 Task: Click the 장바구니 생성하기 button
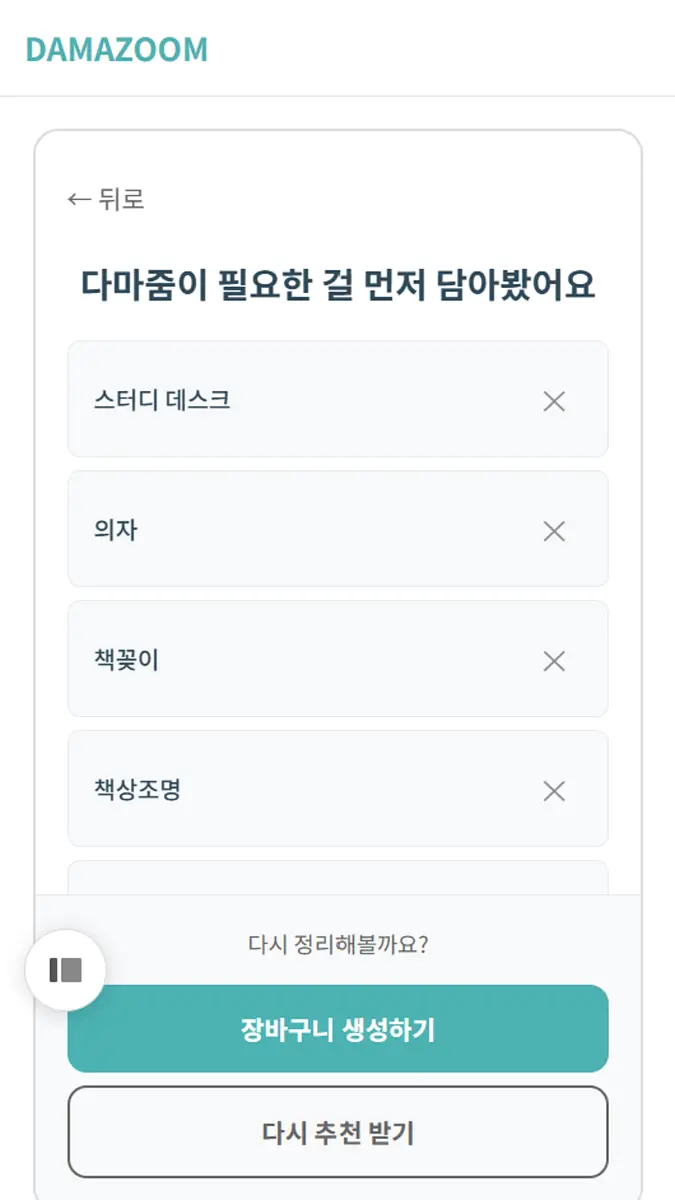tap(338, 1029)
